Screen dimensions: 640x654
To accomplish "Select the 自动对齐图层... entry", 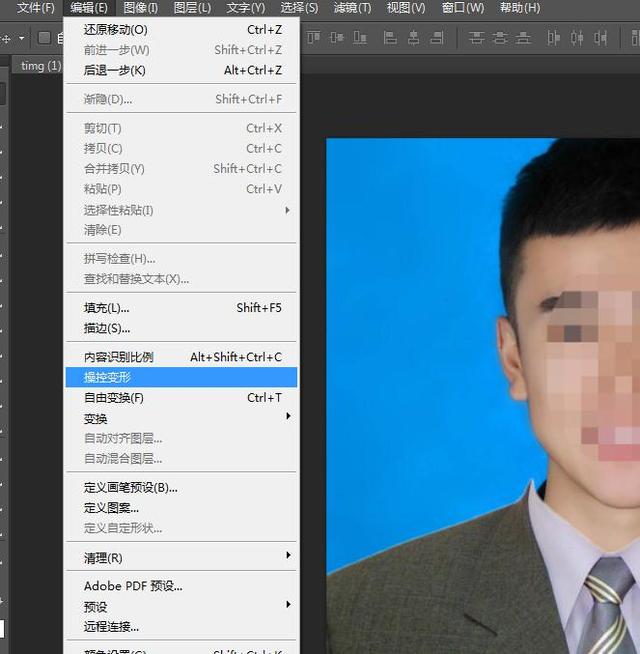I will (x=181, y=438).
